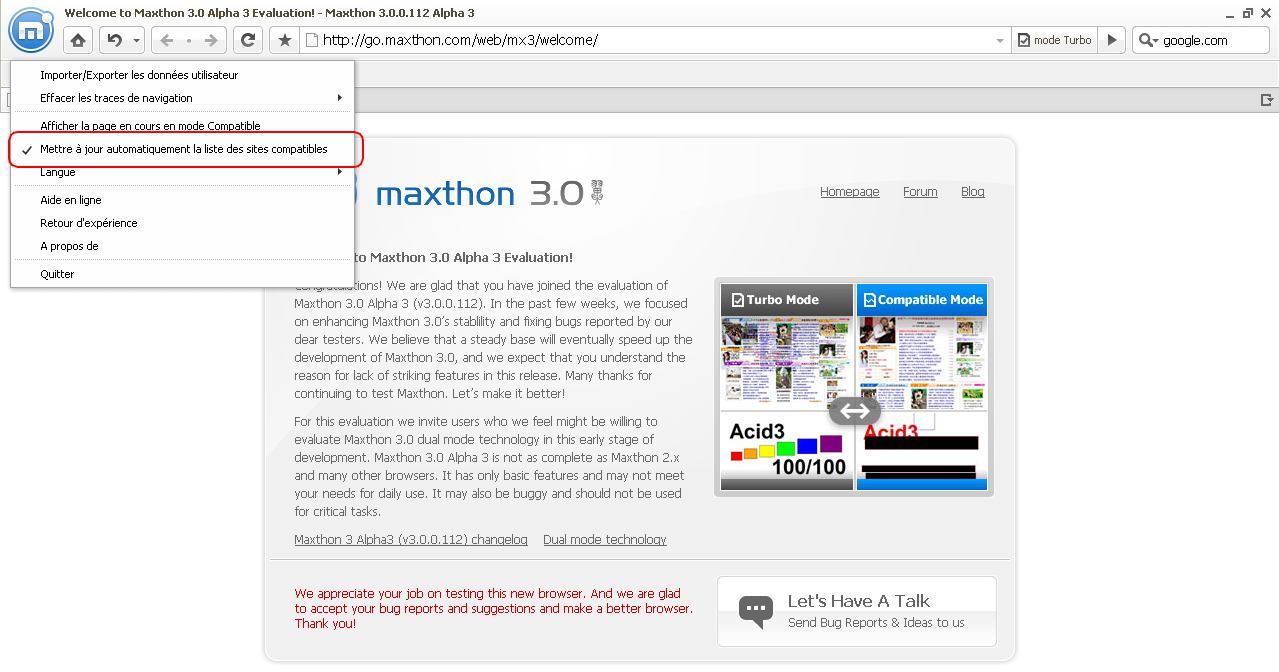Screen dimensions: 1279x672
Task: Choose Afficher la page en cours en mode Compatible
Action: click(x=182, y=126)
